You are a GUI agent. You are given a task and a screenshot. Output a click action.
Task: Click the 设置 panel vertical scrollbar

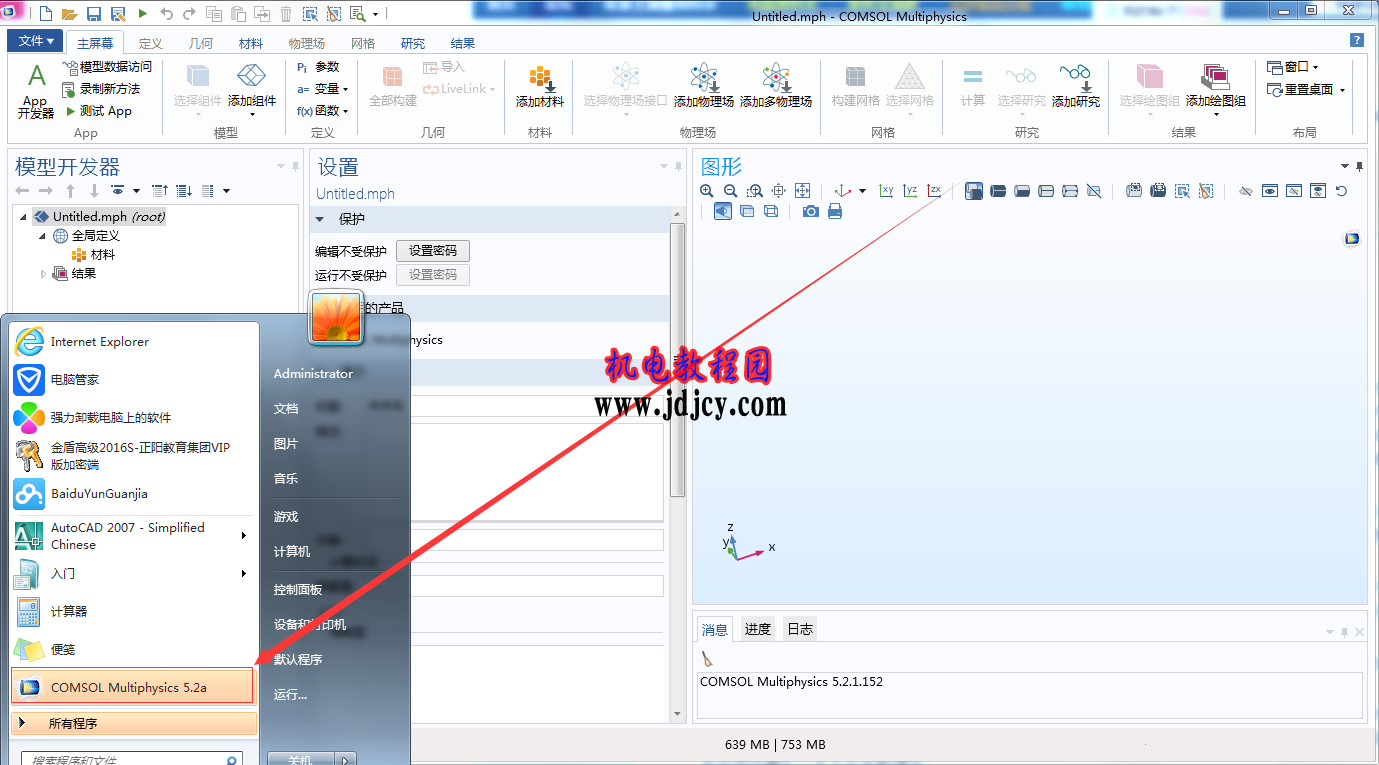[677, 360]
